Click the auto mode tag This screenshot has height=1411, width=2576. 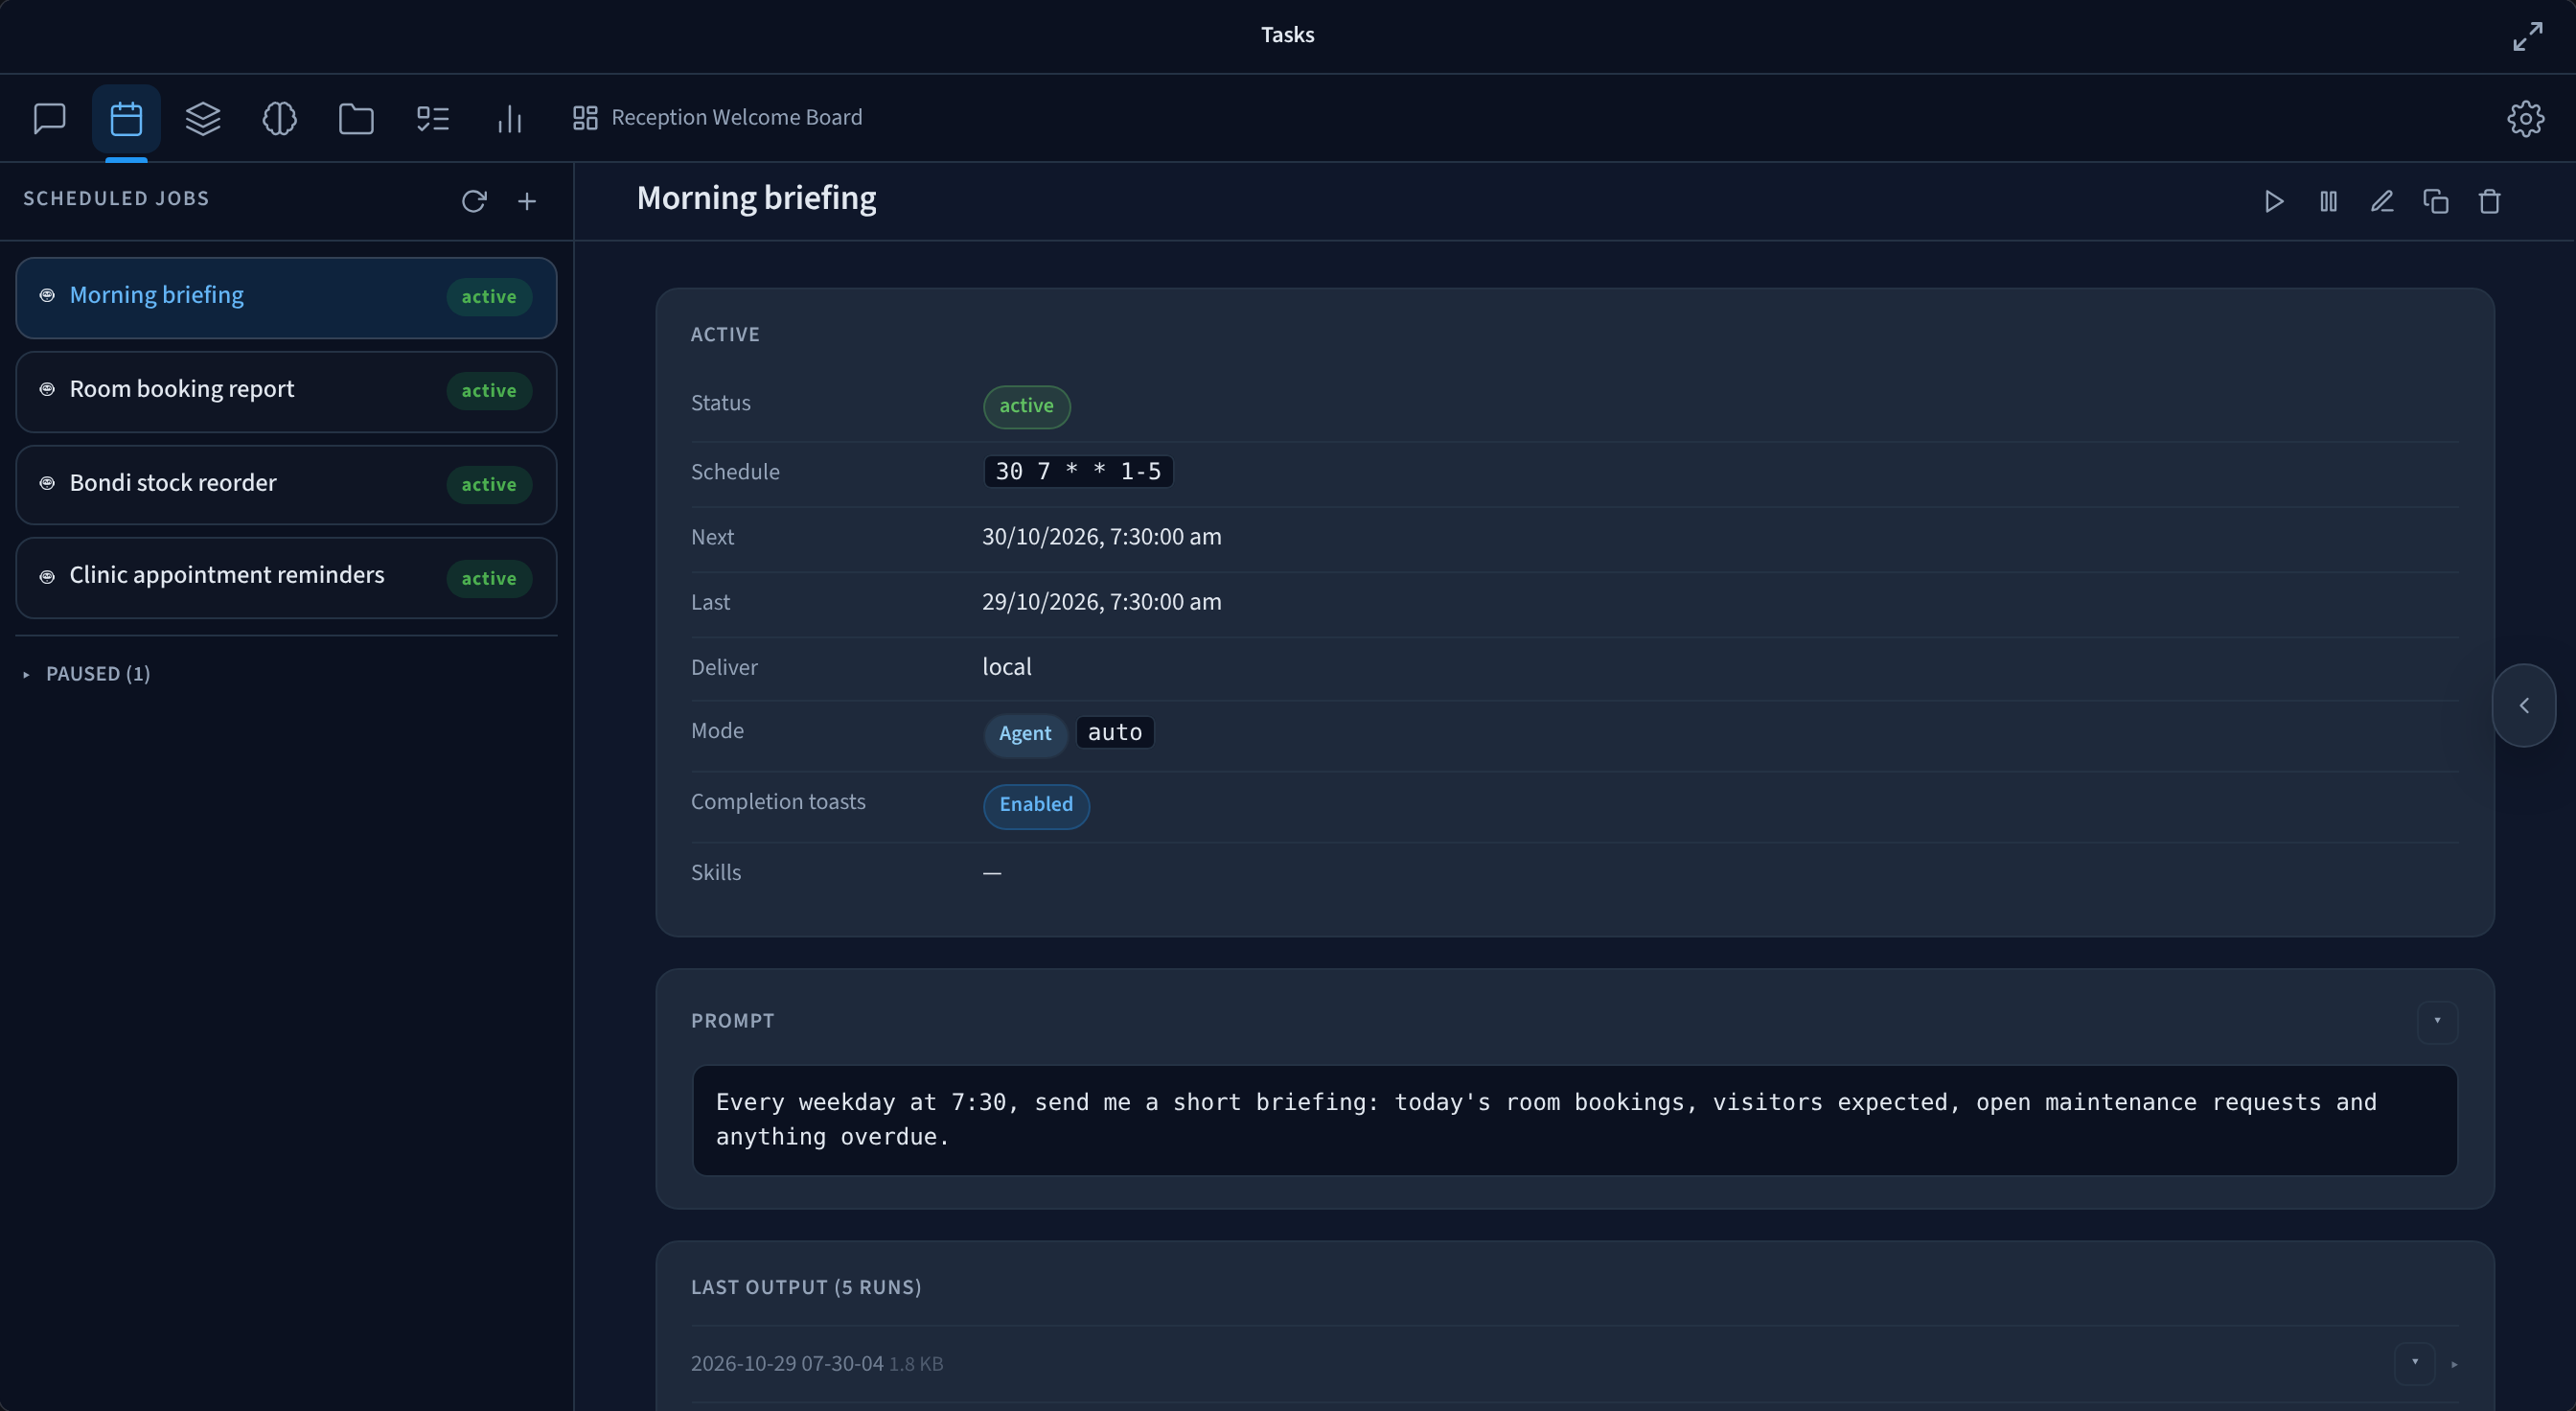tap(1115, 732)
